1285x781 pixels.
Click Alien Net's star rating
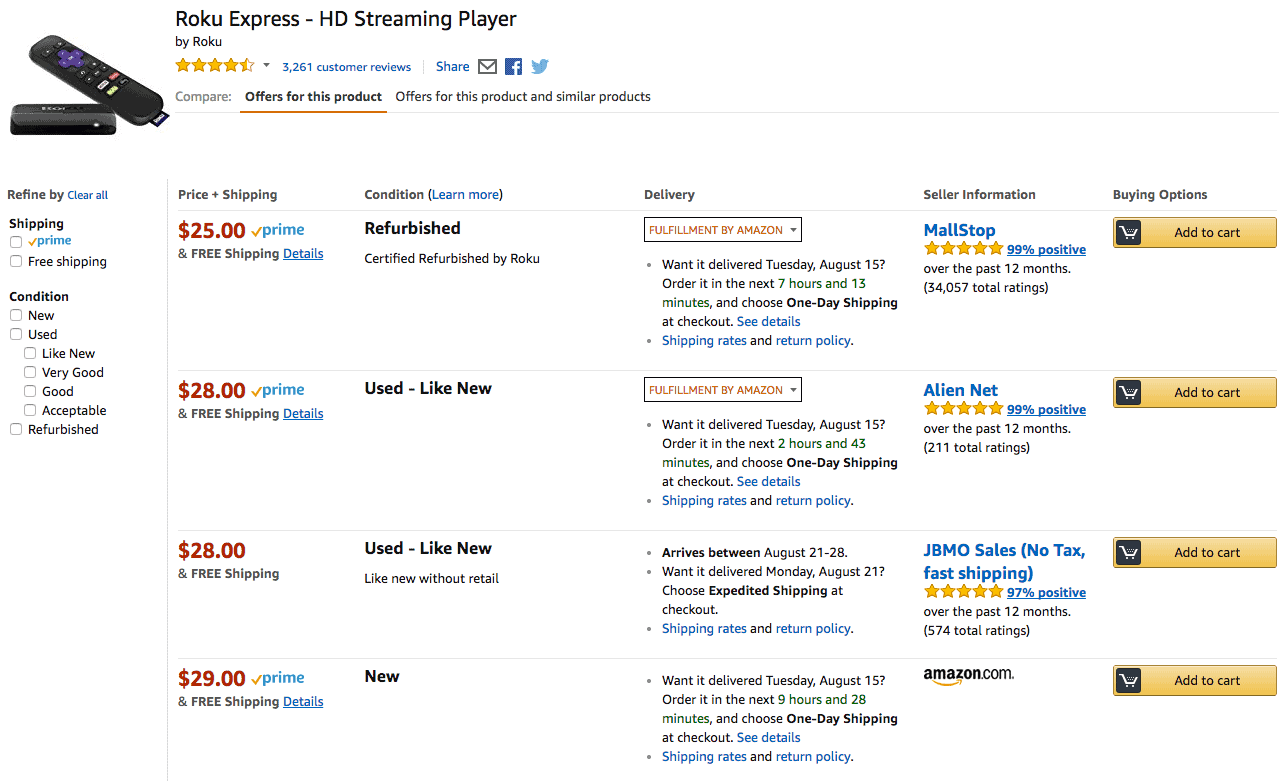point(963,409)
